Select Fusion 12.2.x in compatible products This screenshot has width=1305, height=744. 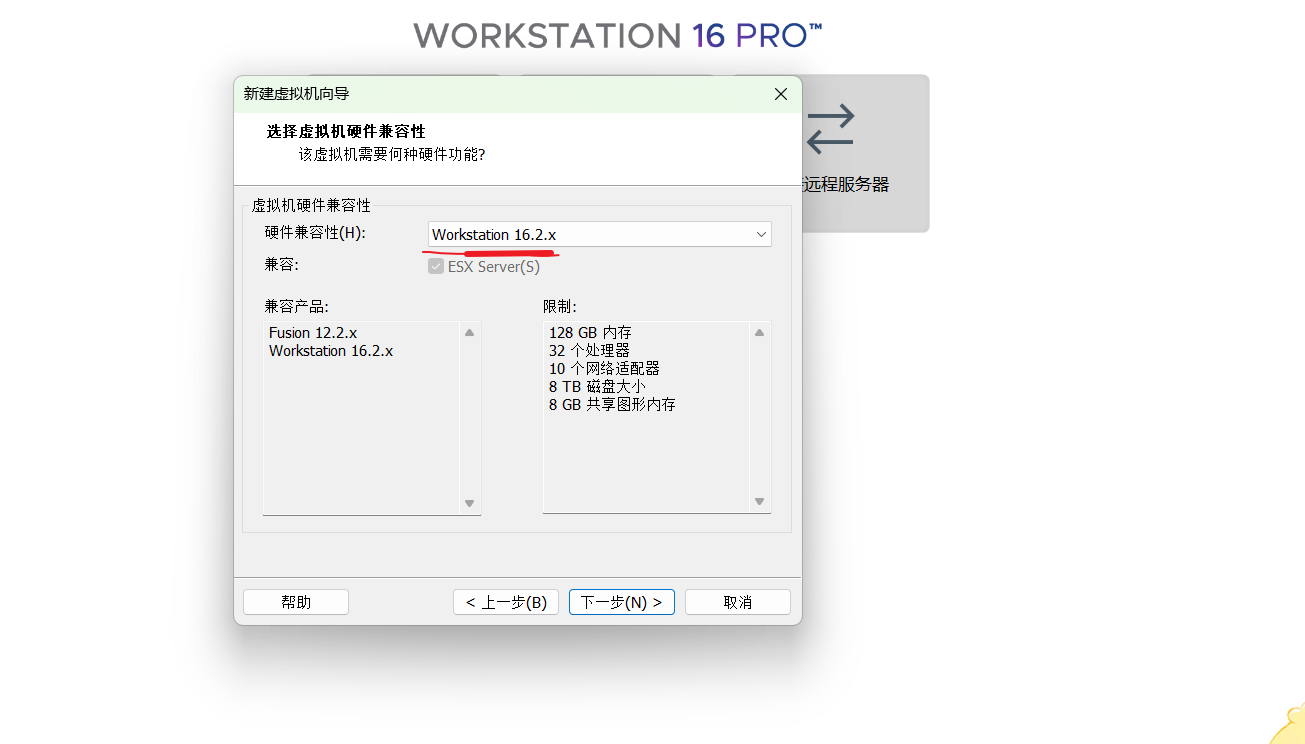(x=313, y=332)
